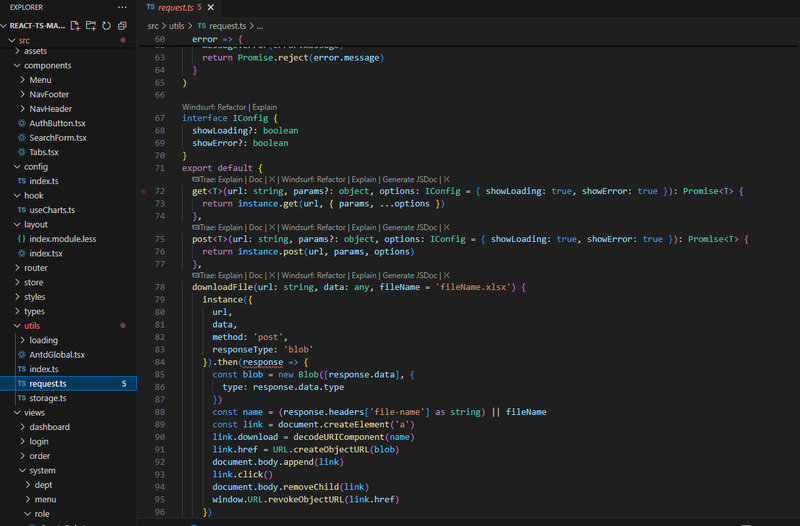800x526 pixels.
Task: Open useCharts.ts in the hook folder
Action: [52, 210]
